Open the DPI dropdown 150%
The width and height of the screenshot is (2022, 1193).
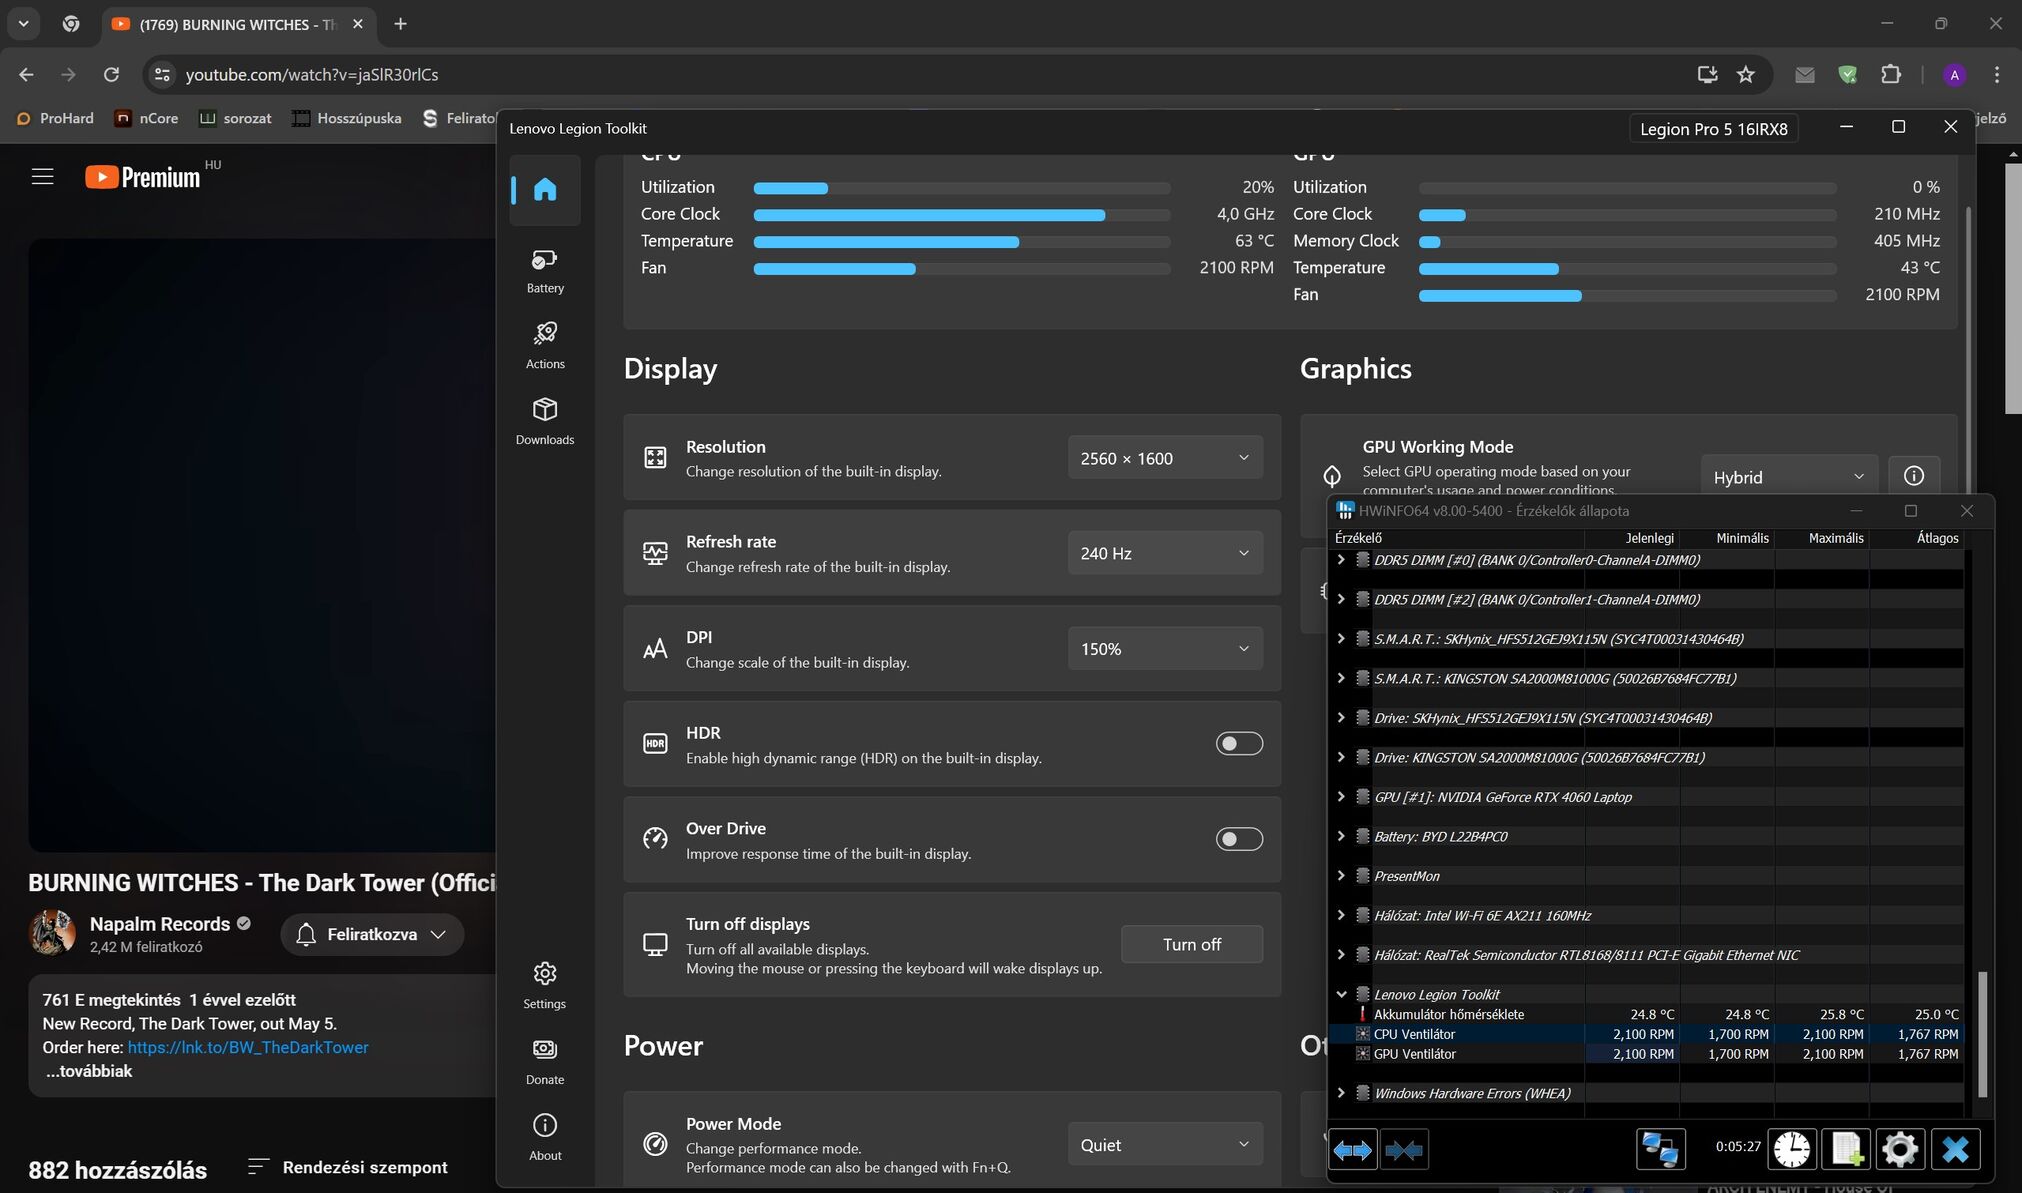click(1165, 648)
